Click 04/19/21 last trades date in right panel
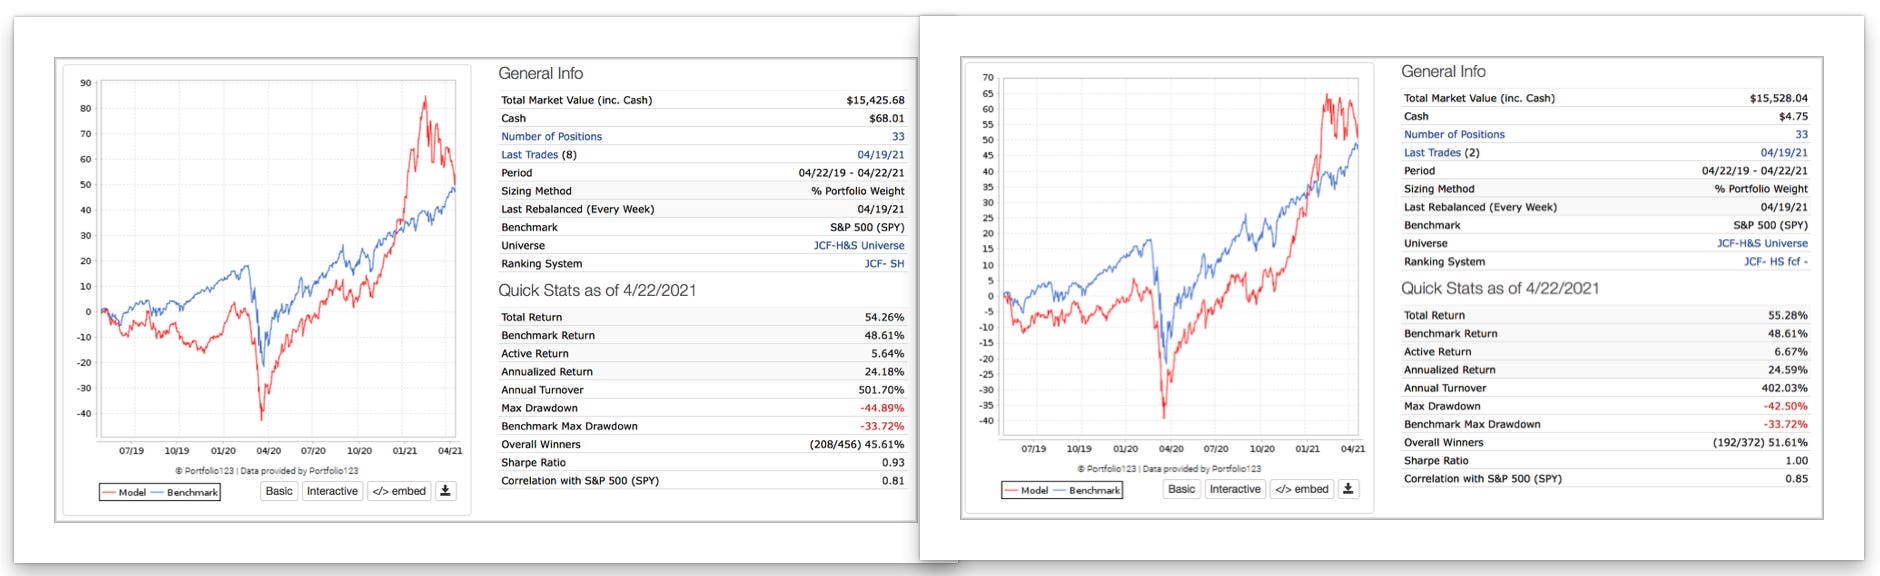 click(1784, 153)
